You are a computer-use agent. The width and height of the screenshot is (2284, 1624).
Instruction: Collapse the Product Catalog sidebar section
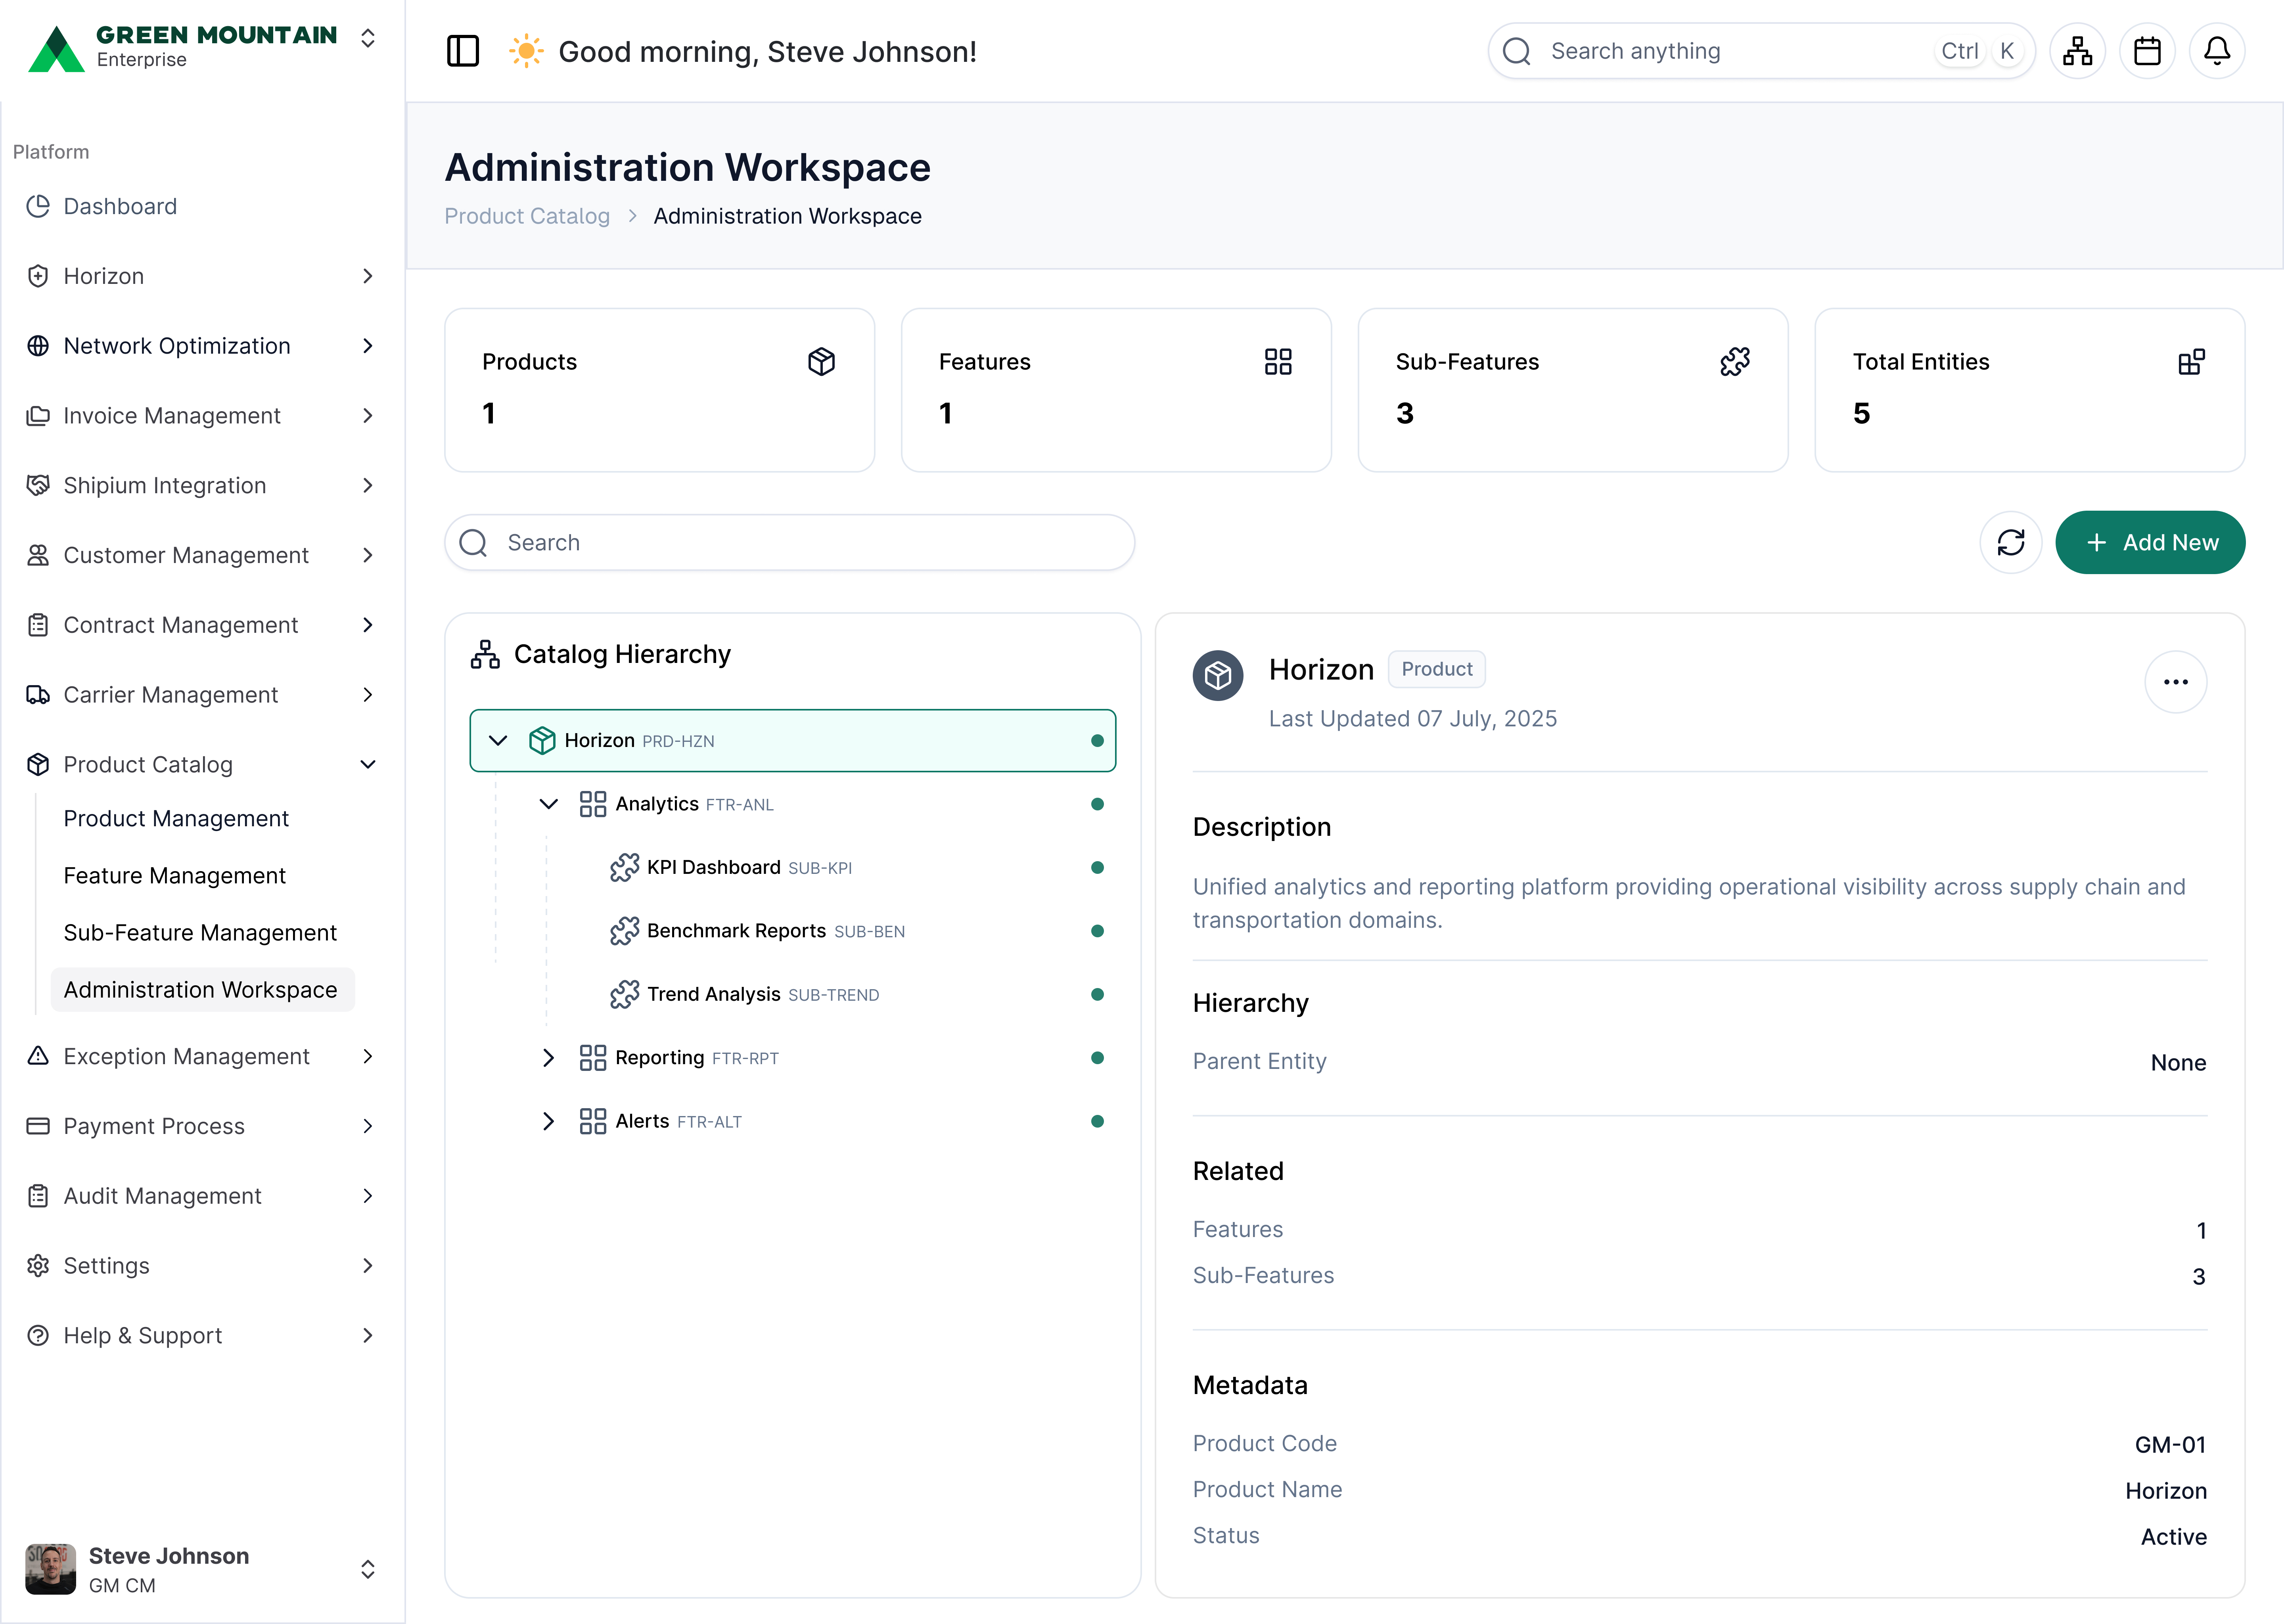point(368,764)
